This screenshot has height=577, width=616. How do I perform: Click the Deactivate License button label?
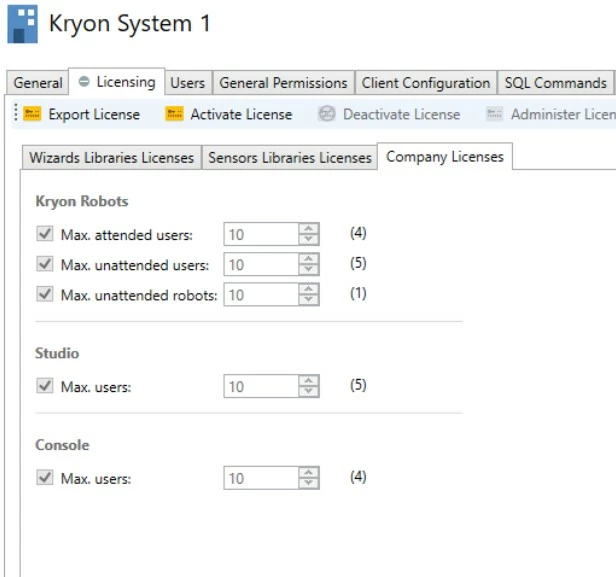[x=402, y=114]
